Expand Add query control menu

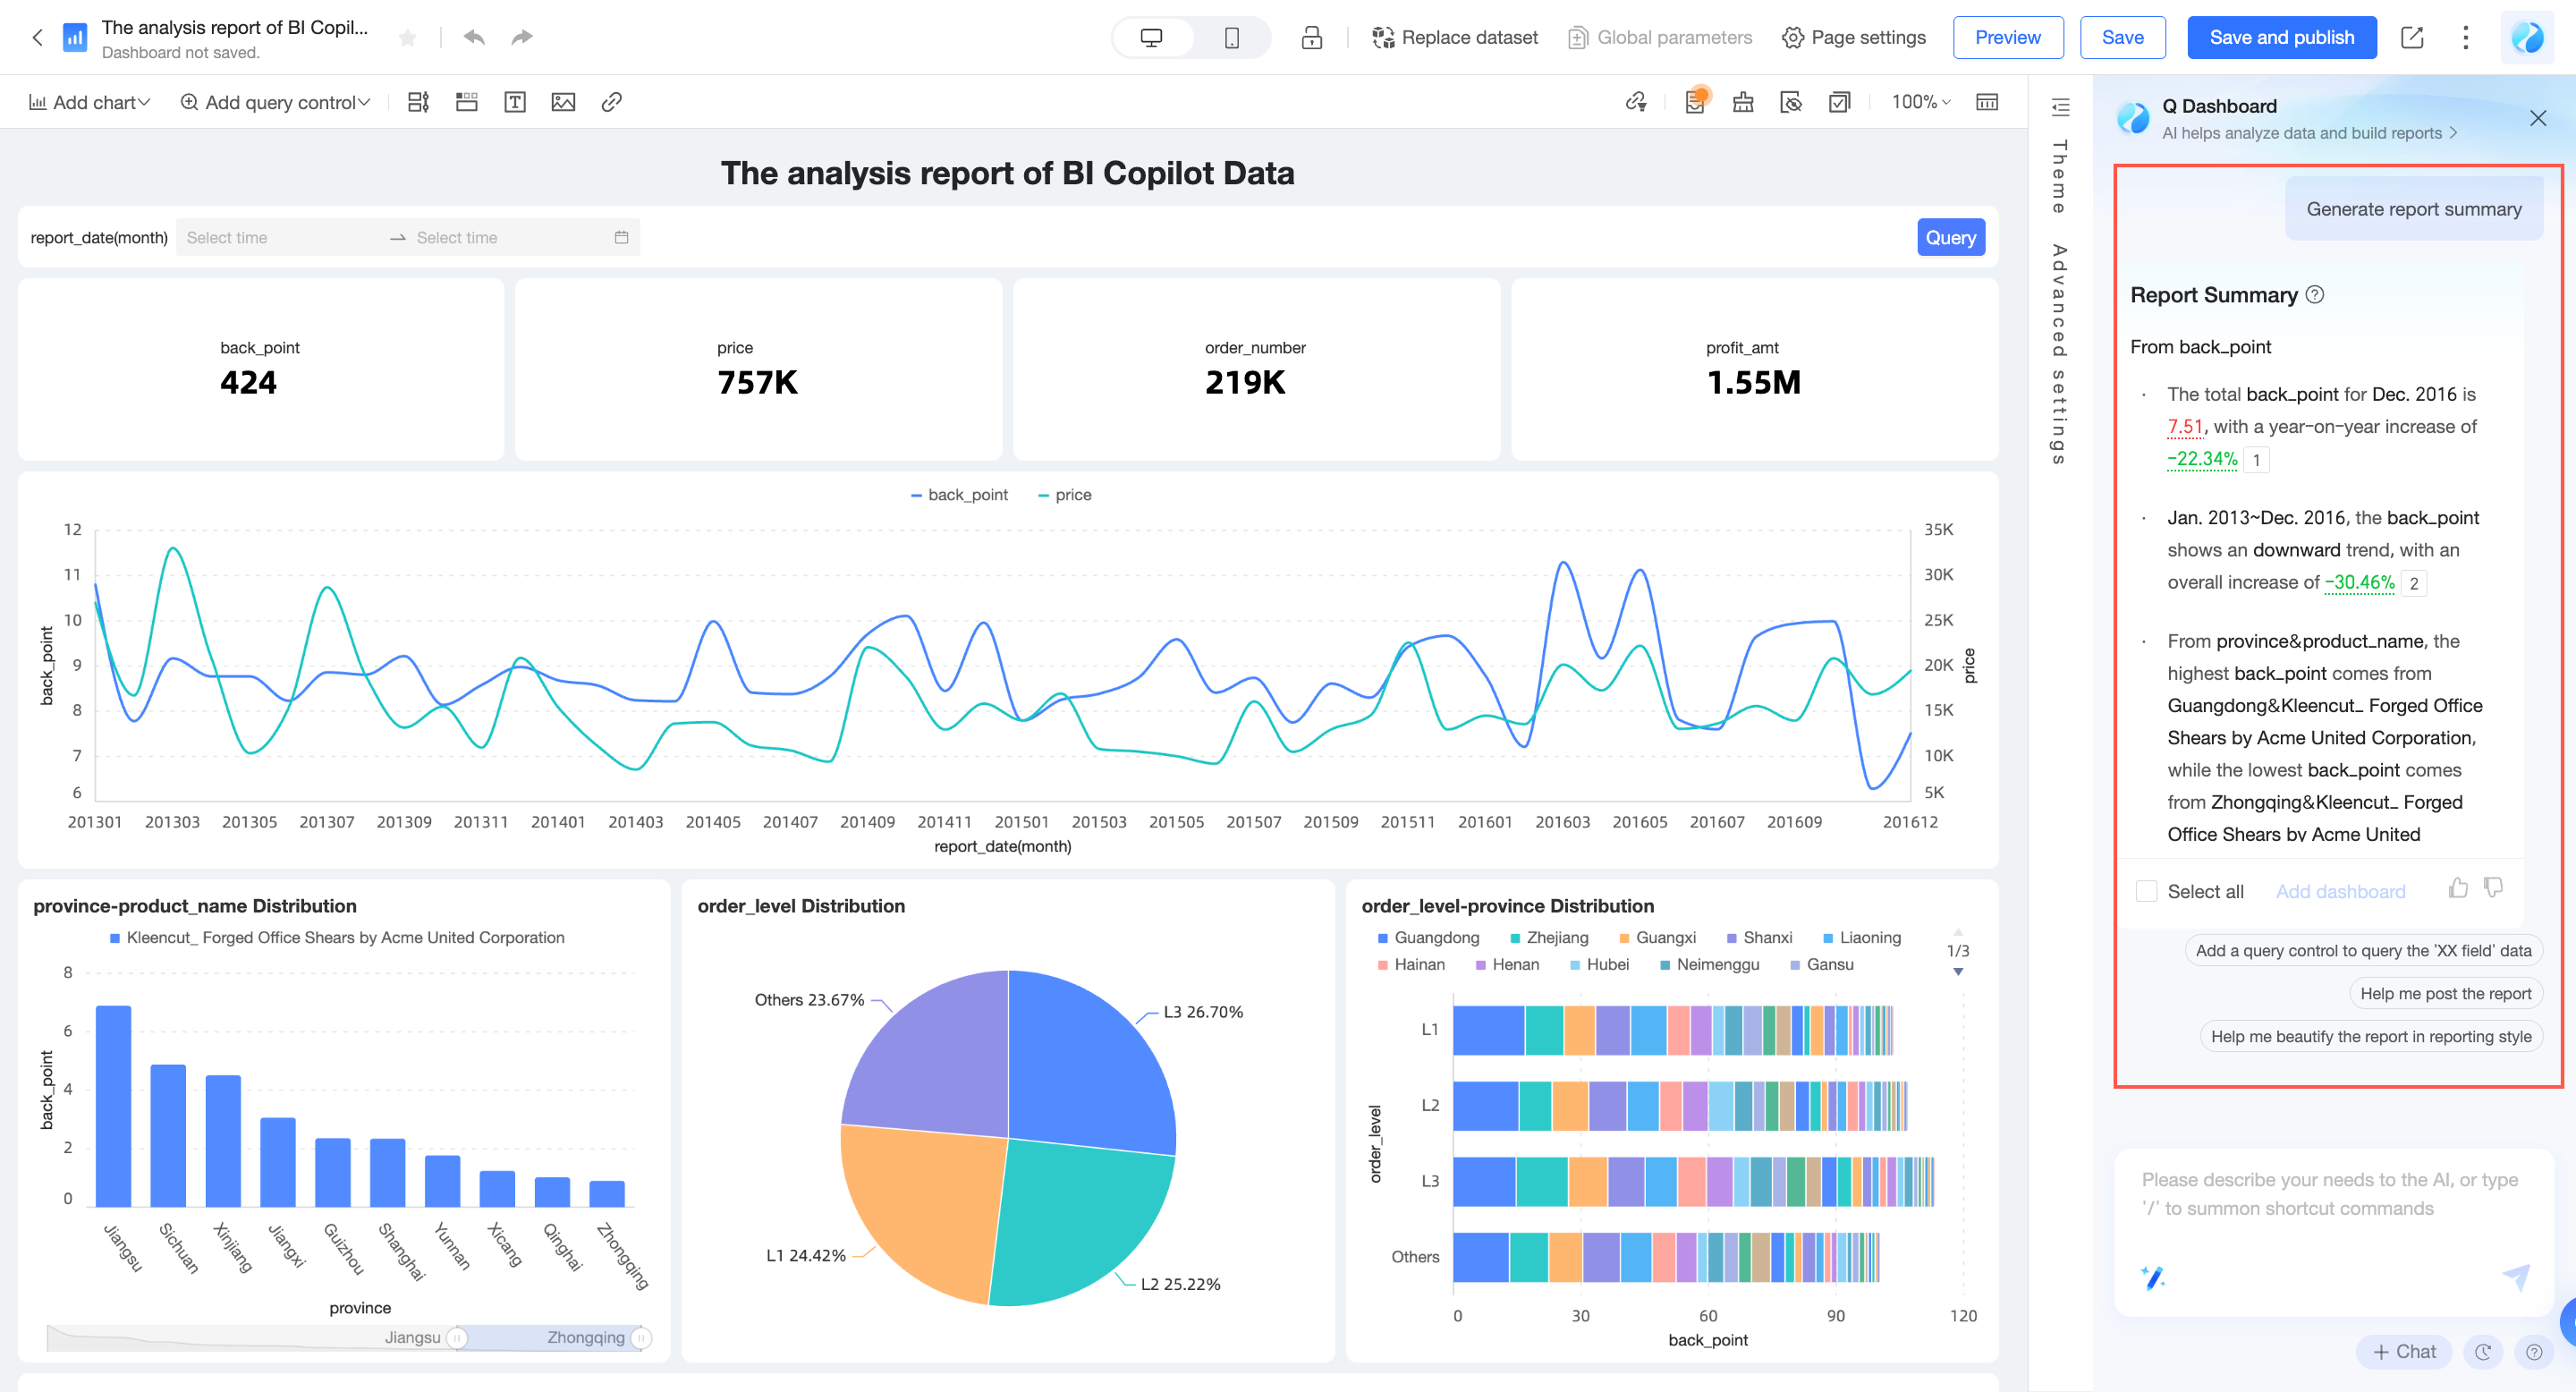275,102
